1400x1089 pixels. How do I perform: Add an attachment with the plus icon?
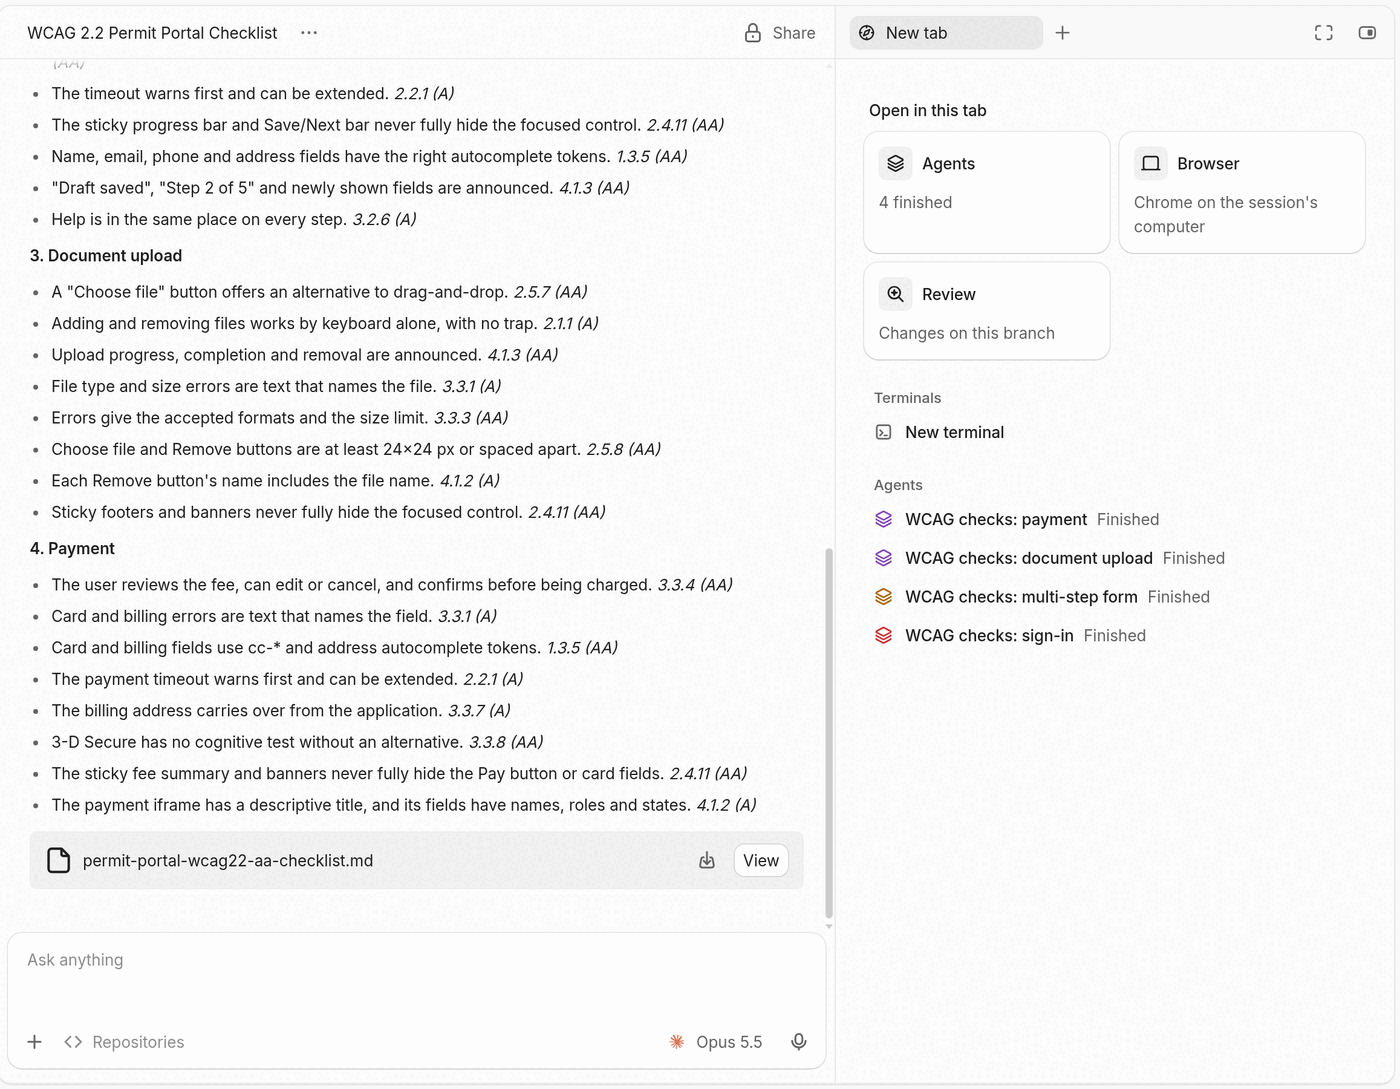[35, 1042]
